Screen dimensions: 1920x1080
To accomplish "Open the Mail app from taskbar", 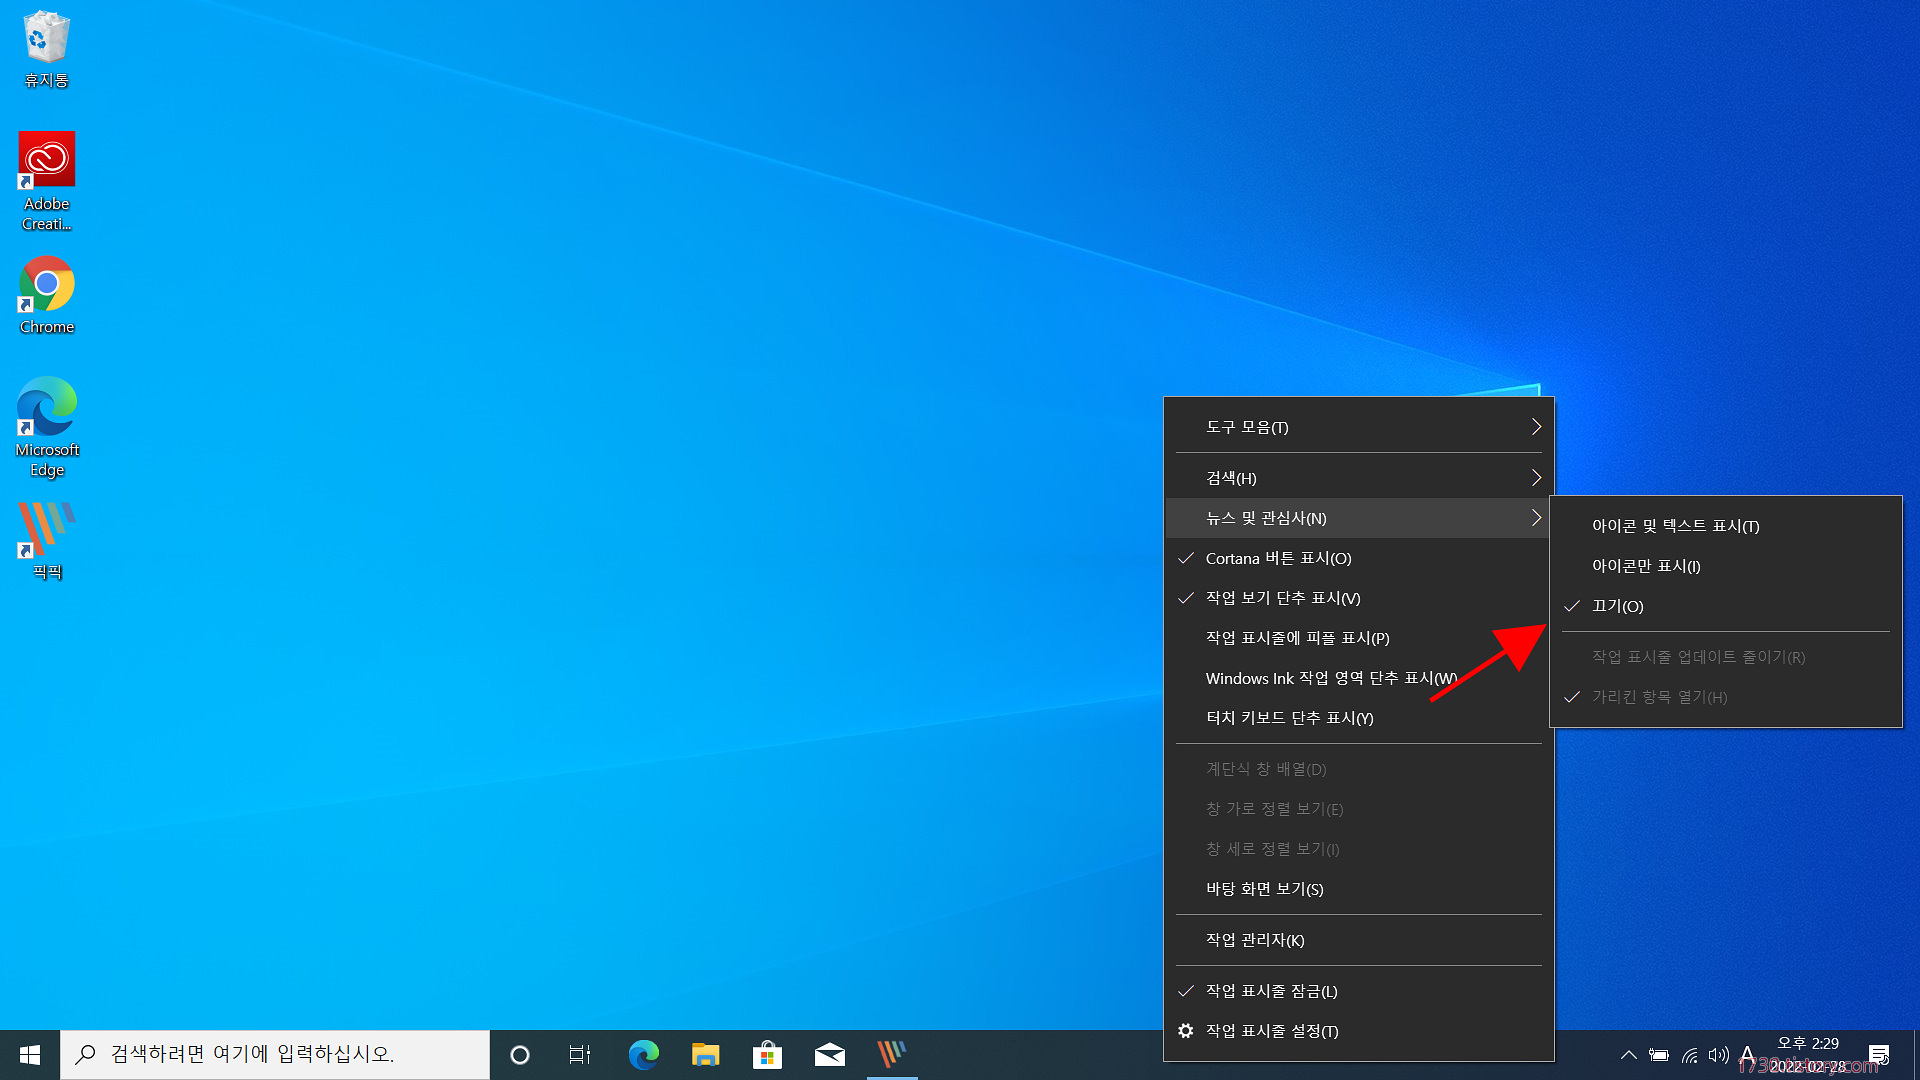I will pyautogui.click(x=829, y=1054).
